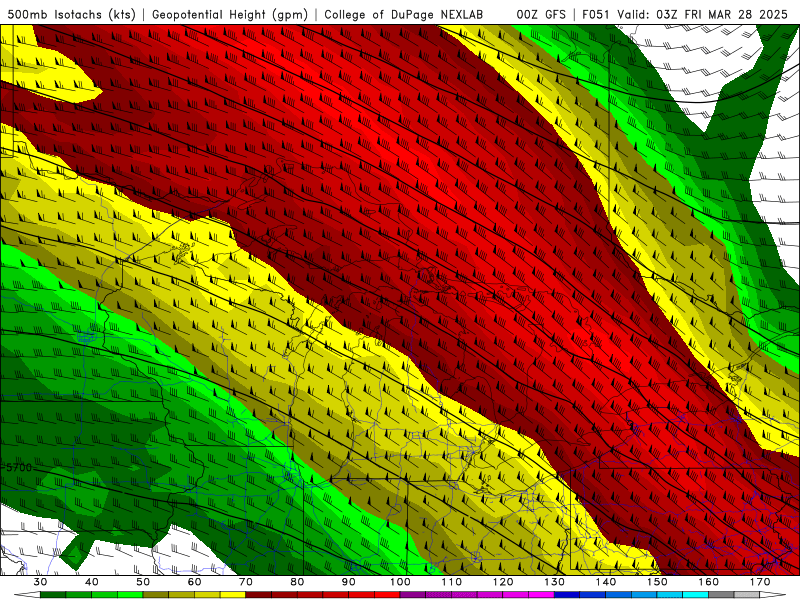Click the 5700 height contour label

18,467
